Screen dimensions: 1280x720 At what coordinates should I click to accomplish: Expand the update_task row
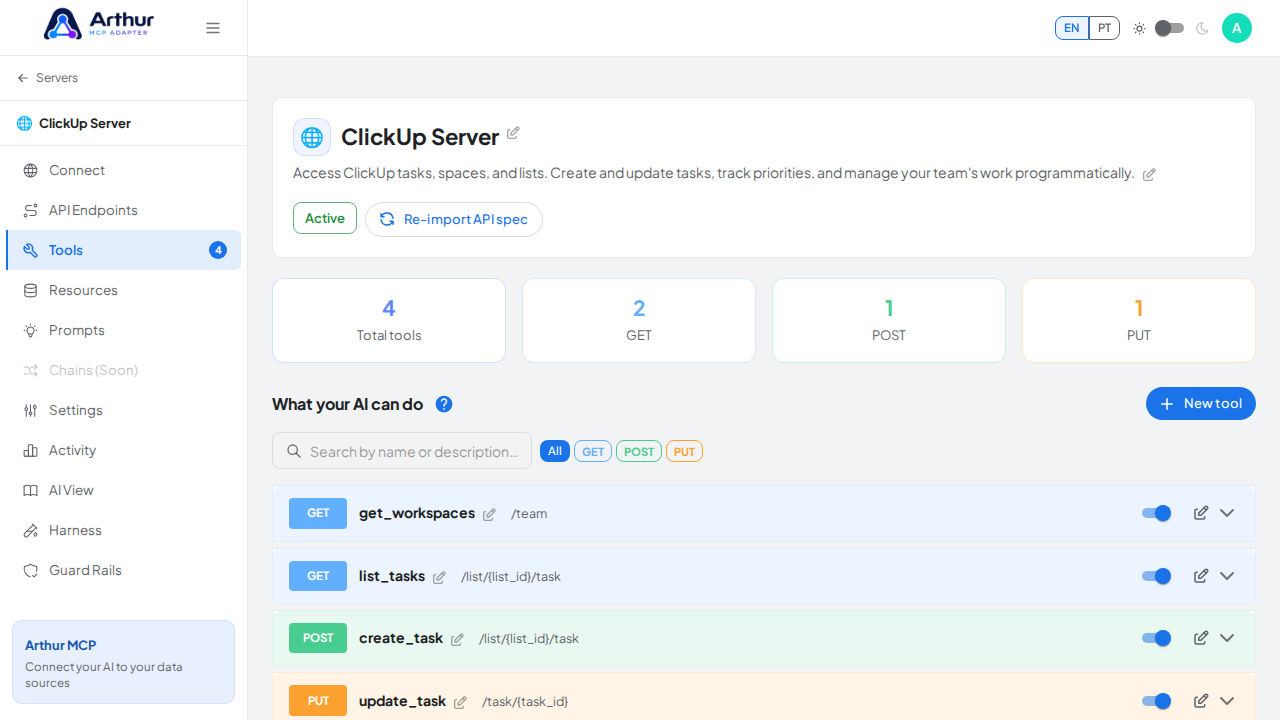tap(1227, 701)
